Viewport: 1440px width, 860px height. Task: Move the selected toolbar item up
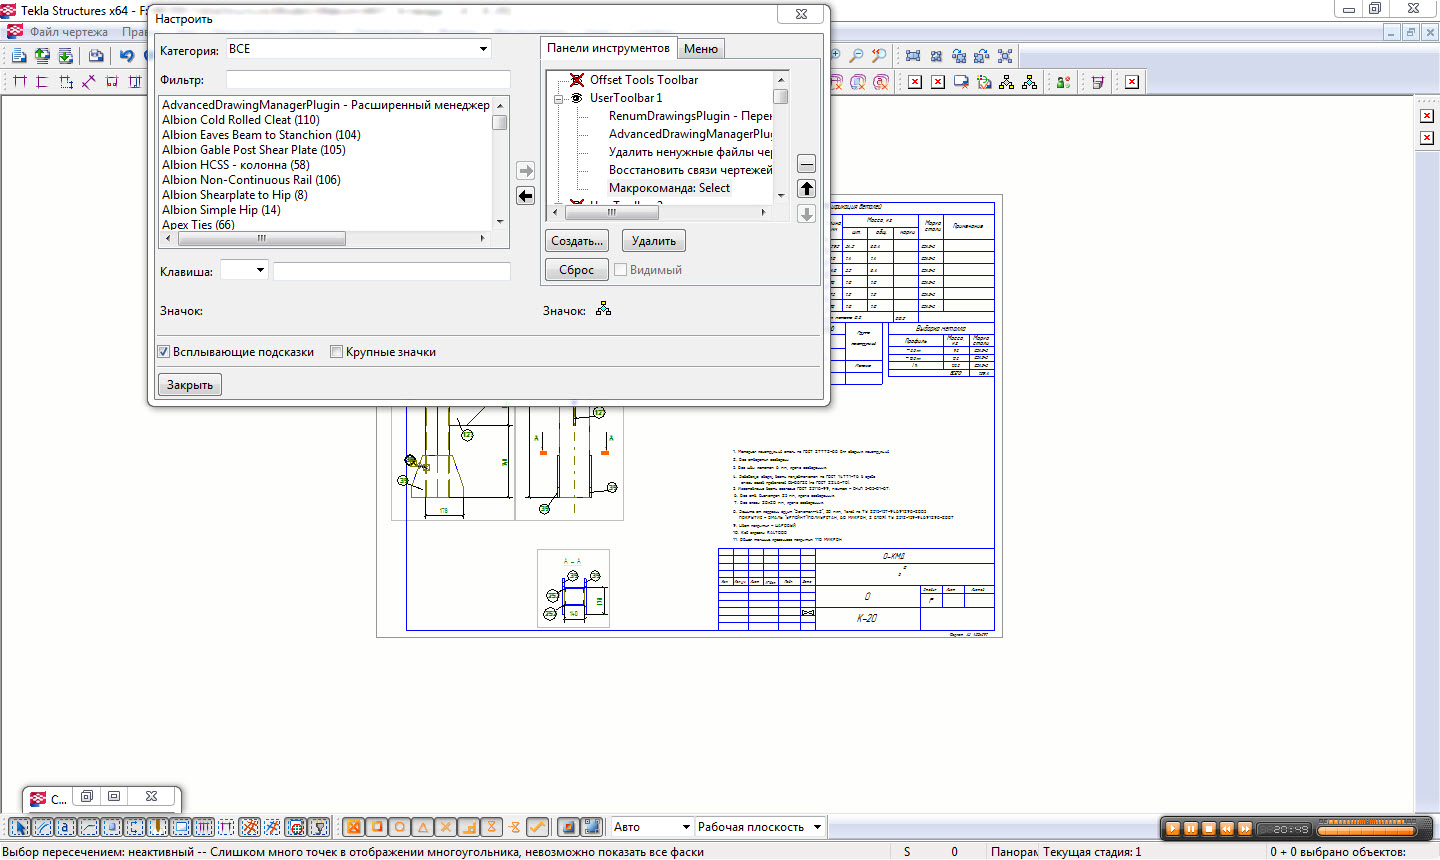pos(807,189)
